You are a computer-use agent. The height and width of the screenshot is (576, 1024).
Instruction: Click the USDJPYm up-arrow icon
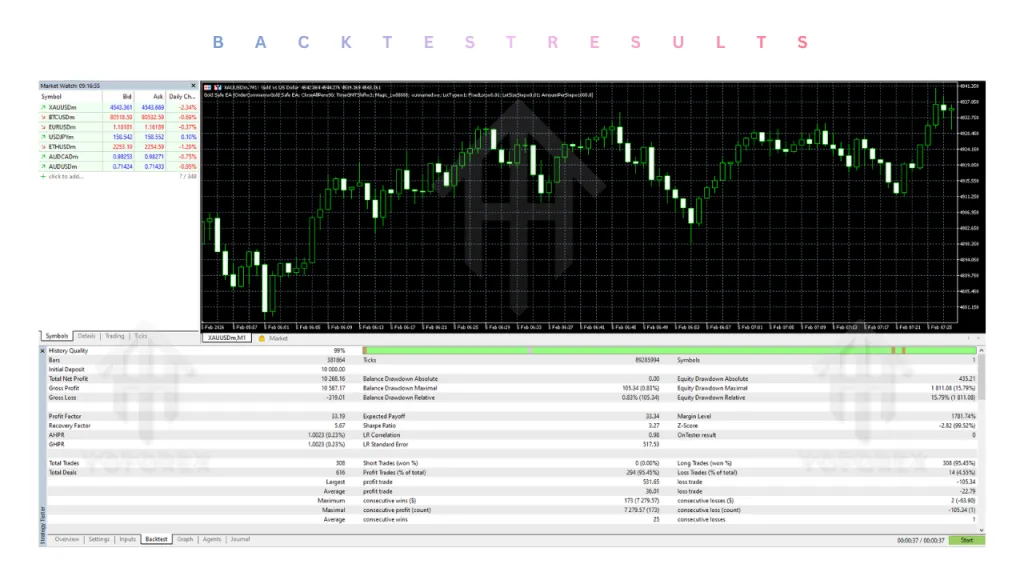pyautogui.click(x=43, y=137)
